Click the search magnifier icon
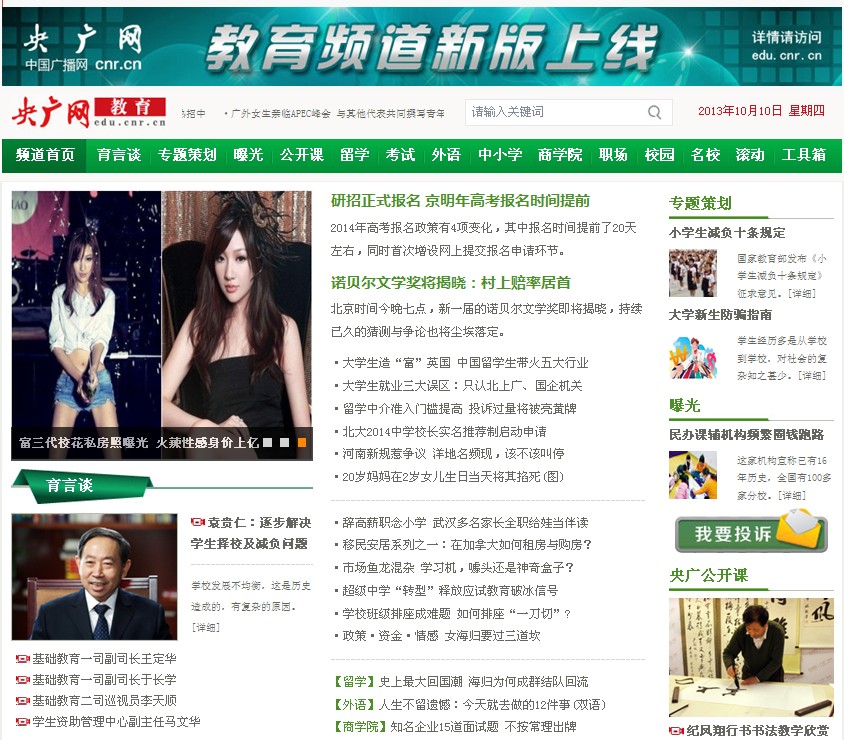The image size is (844, 740). [x=654, y=112]
